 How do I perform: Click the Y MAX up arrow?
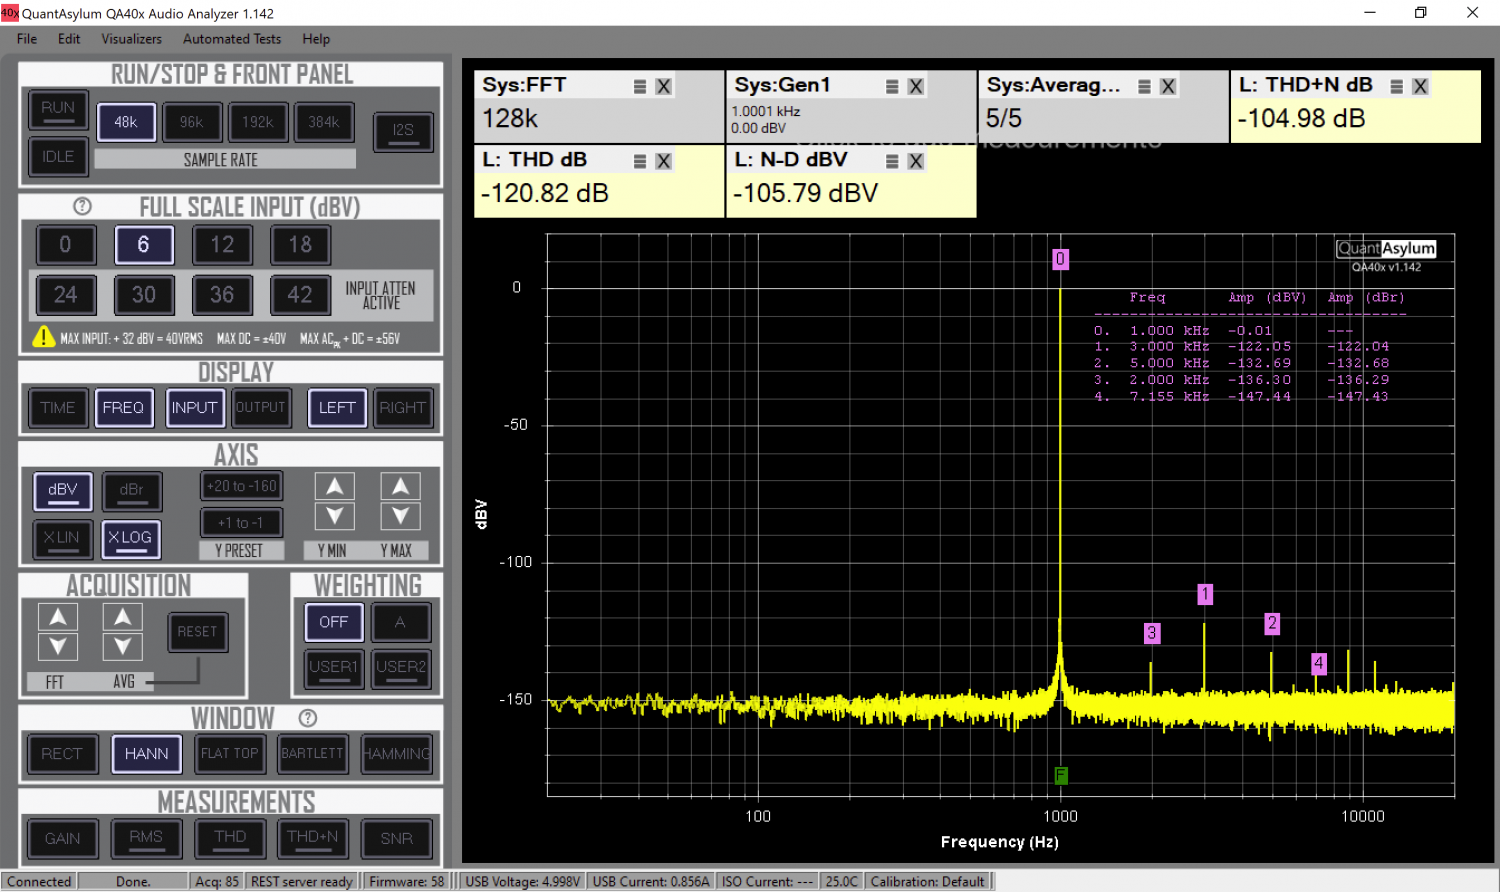click(400, 487)
